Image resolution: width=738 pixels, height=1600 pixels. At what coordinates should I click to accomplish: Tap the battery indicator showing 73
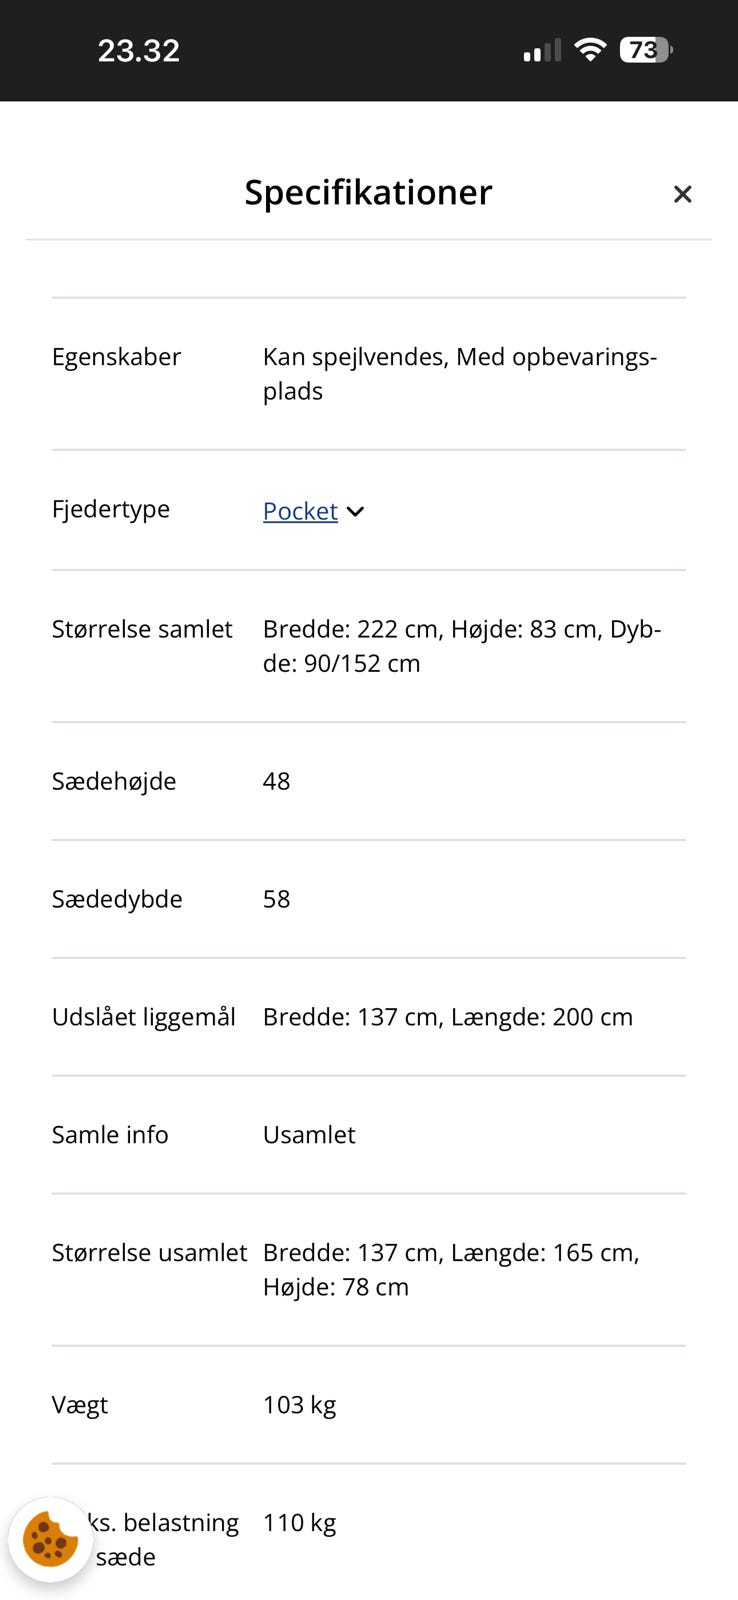[x=645, y=49]
